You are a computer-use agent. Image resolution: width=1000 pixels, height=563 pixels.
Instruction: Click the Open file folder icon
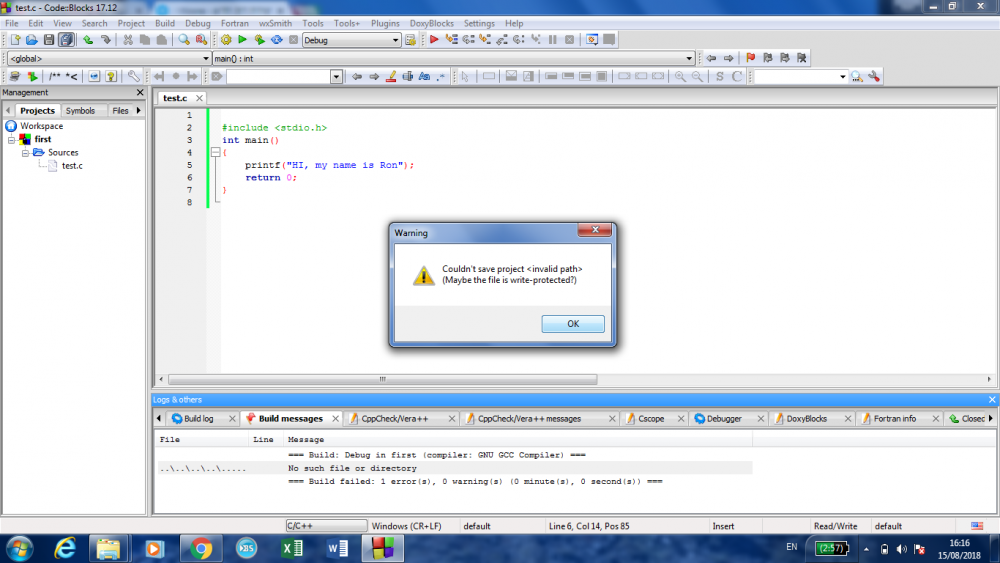pos(31,40)
